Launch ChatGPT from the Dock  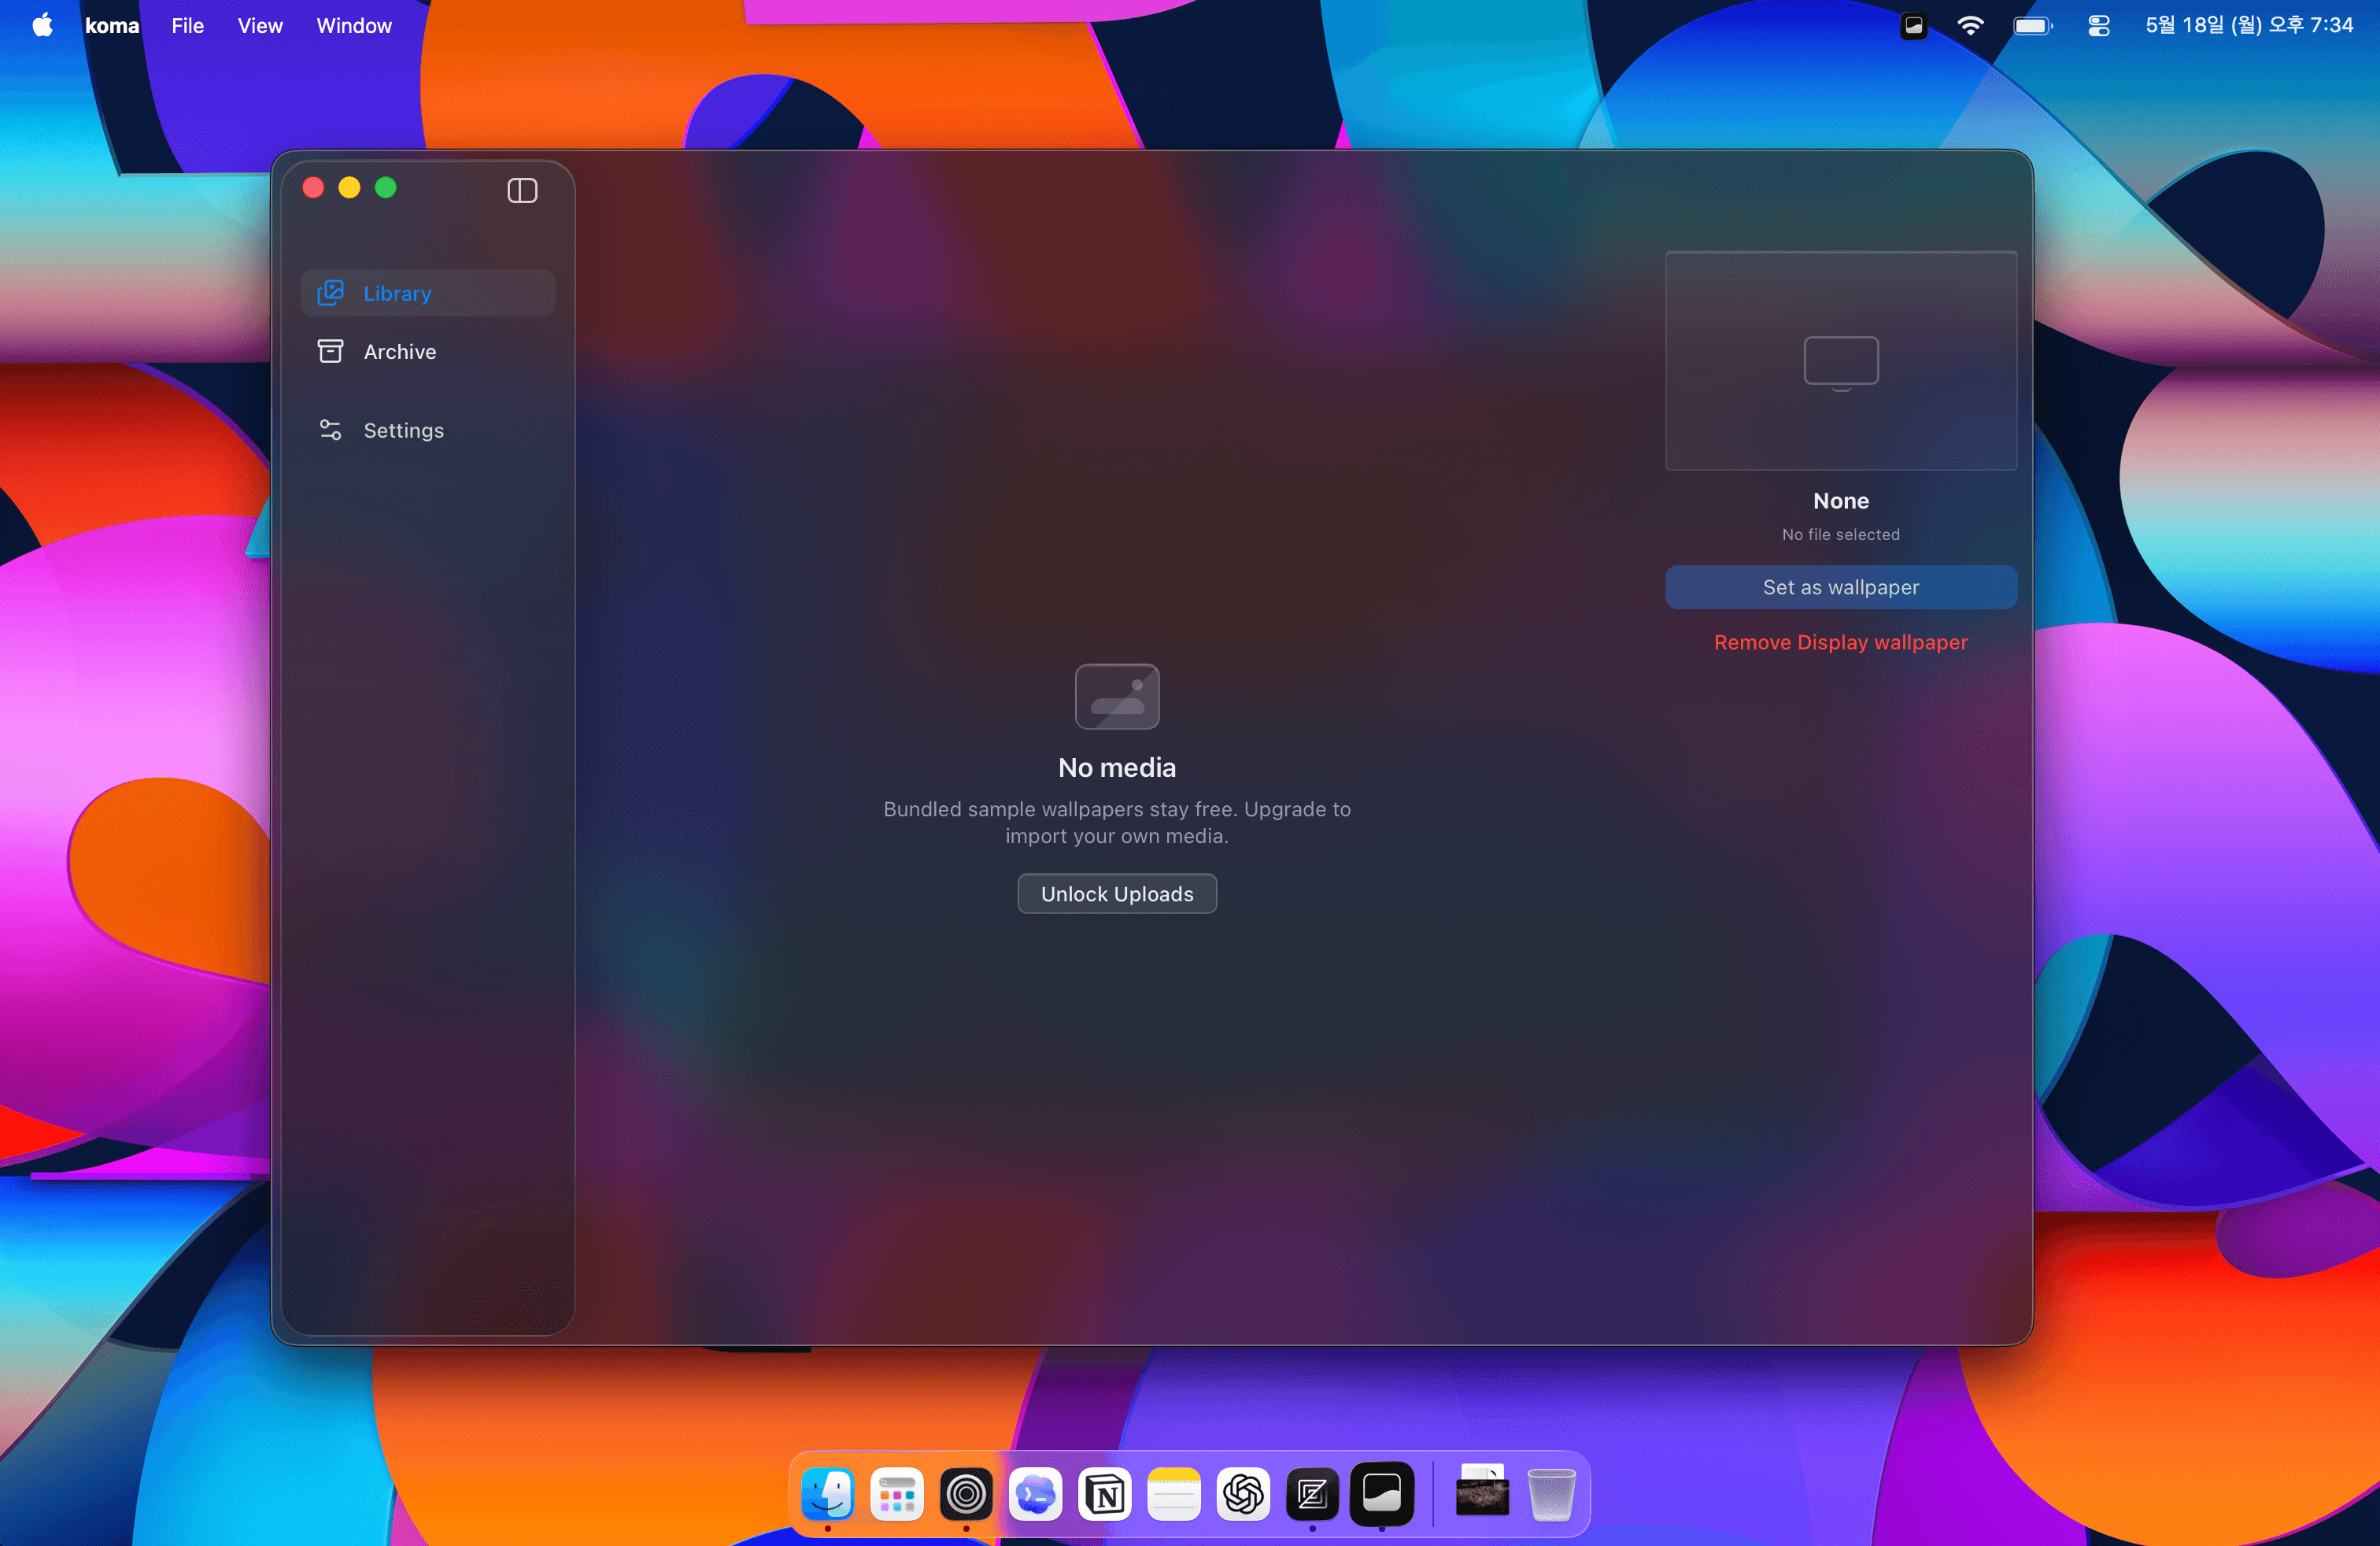point(1243,1494)
